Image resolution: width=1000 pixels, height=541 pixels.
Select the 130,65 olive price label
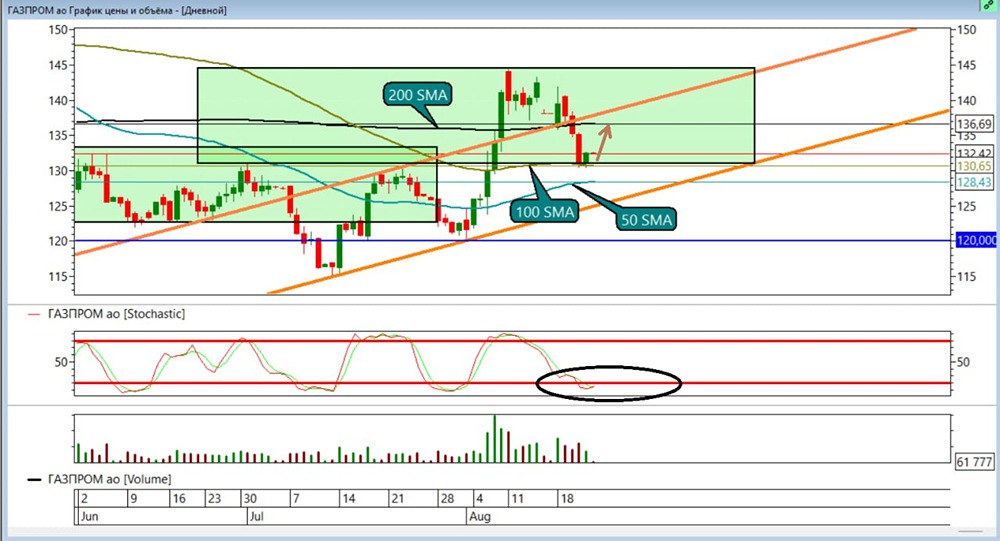point(974,166)
